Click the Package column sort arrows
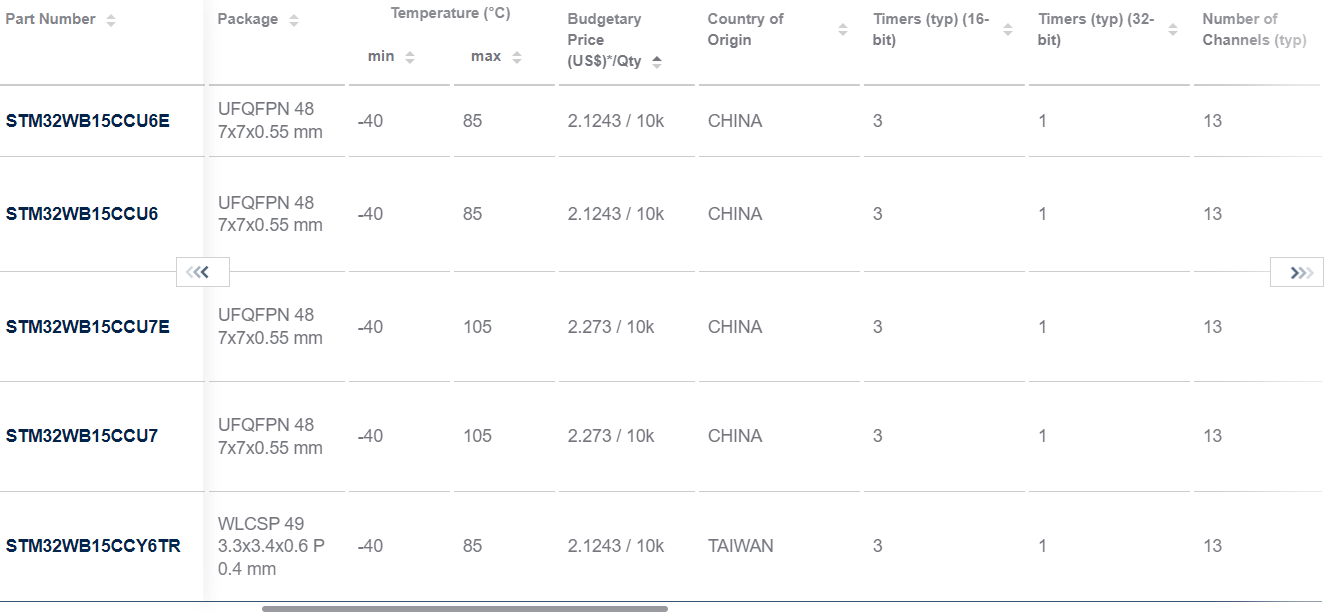 coord(293,20)
